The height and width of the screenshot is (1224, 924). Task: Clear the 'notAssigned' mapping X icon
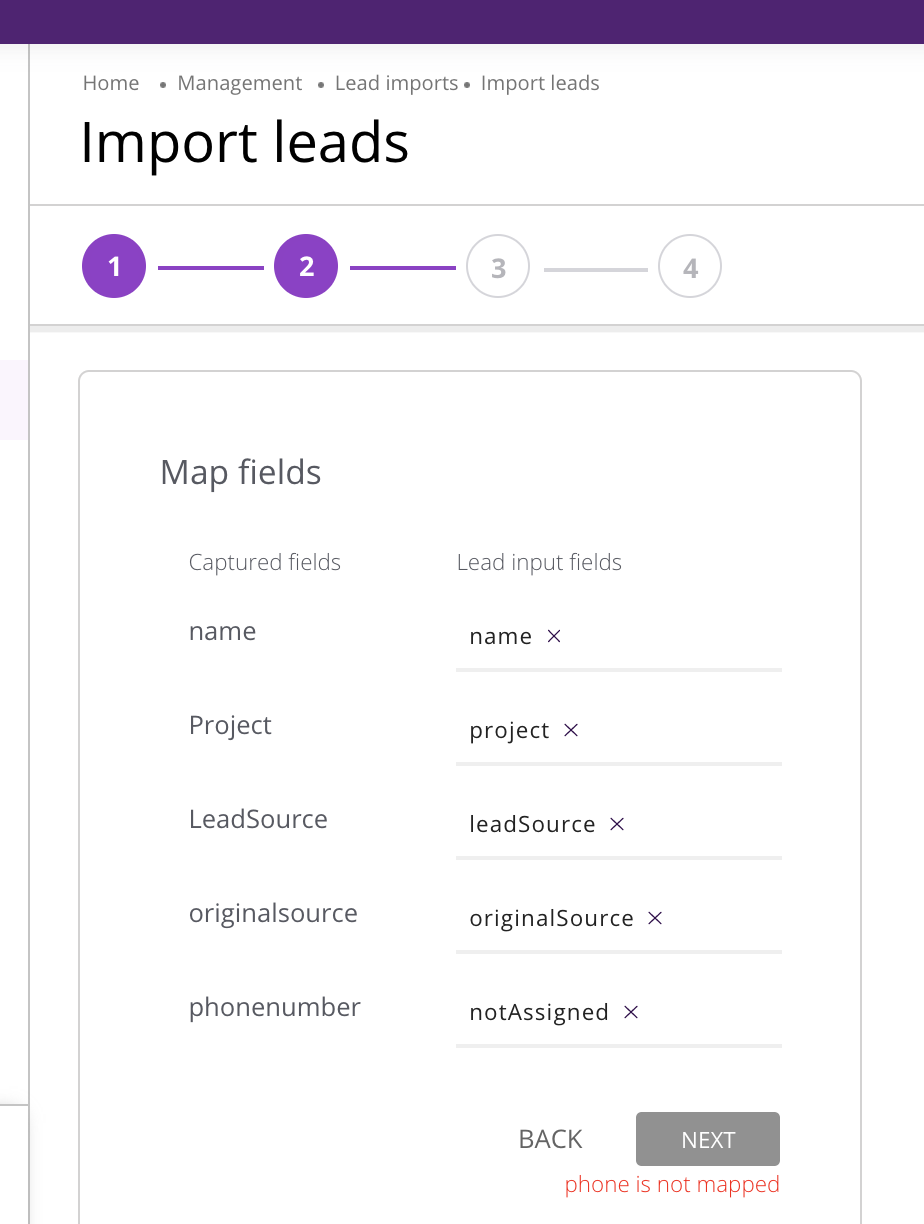(631, 1012)
